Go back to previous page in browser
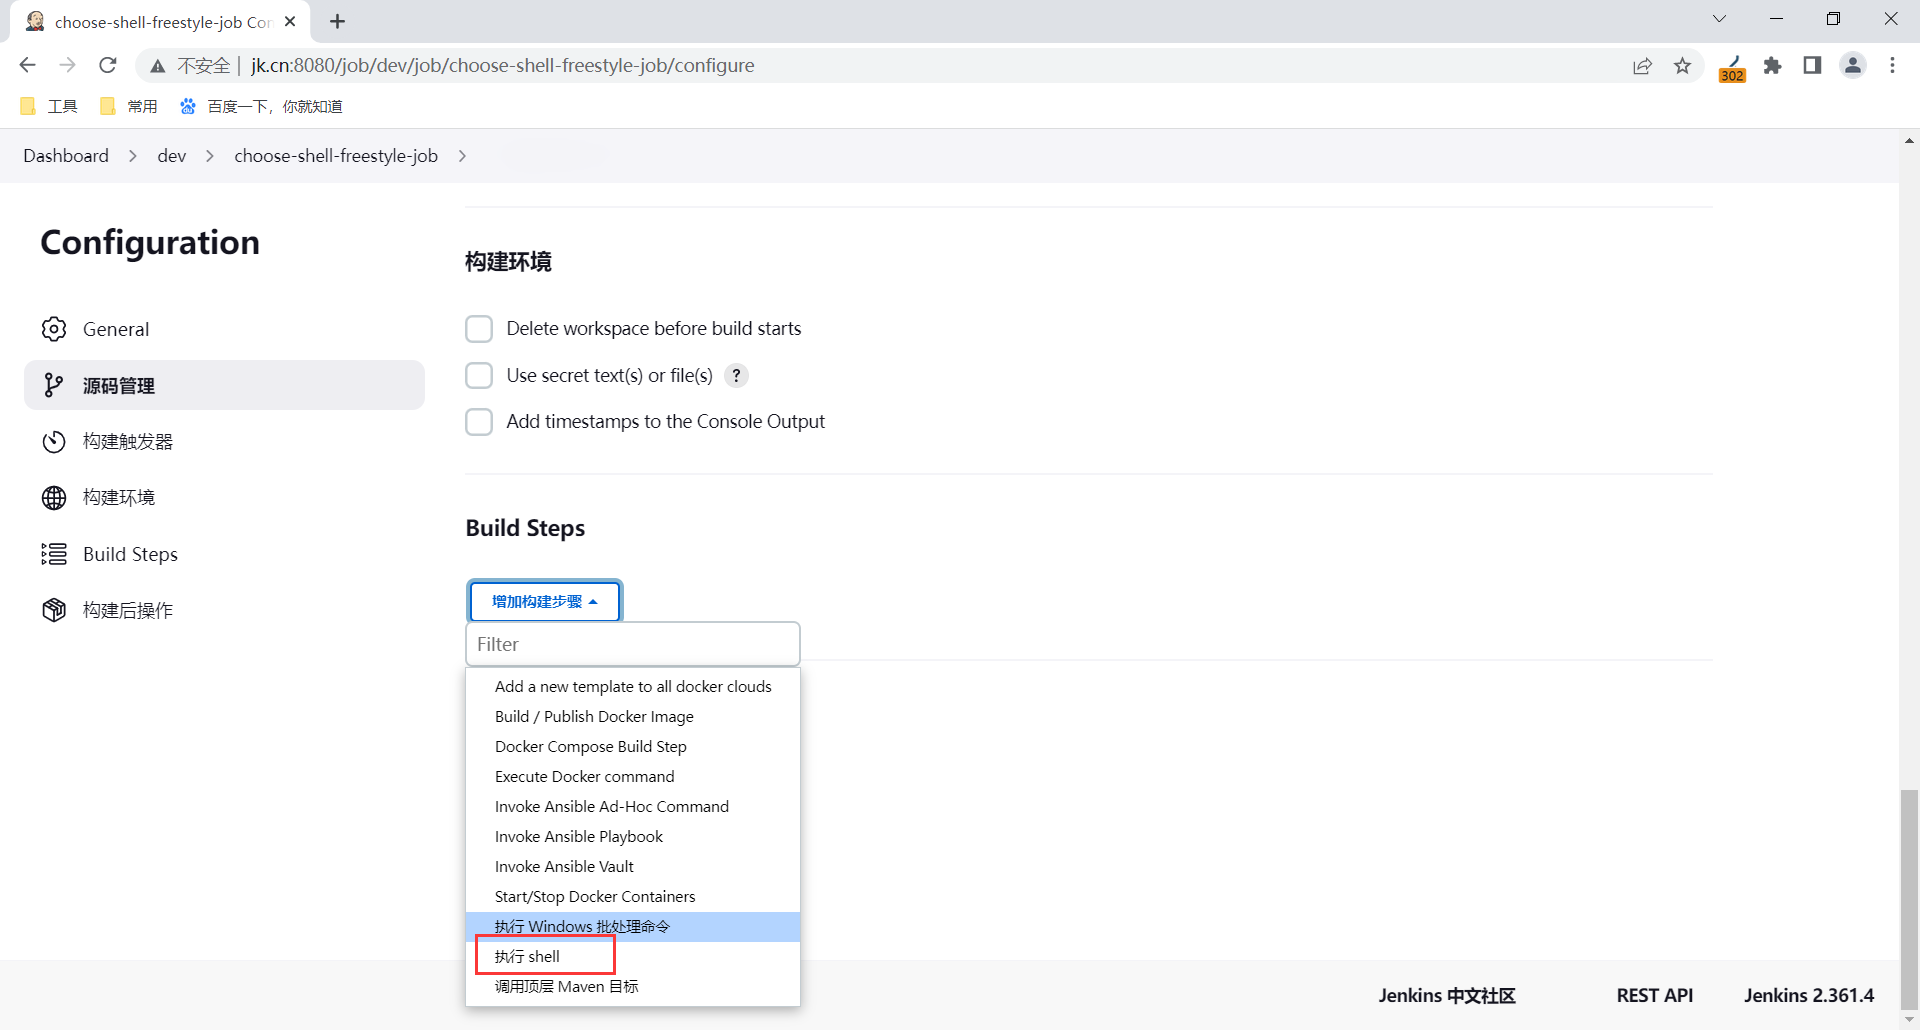The height and width of the screenshot is (1030, 1920). pos(27,65)
